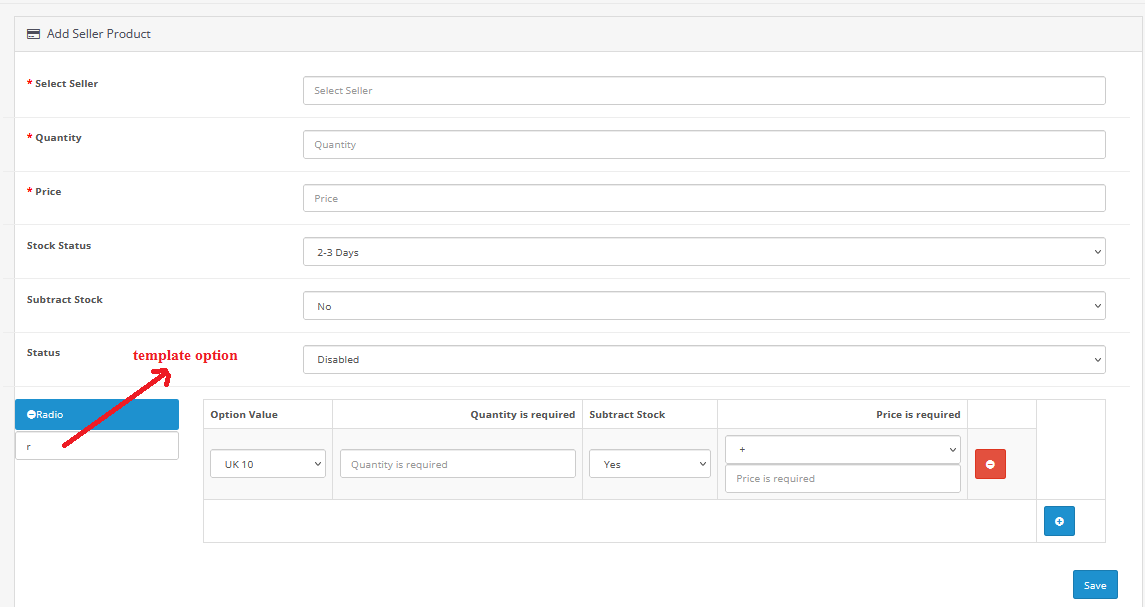Click the Price input field

point(704,198)
